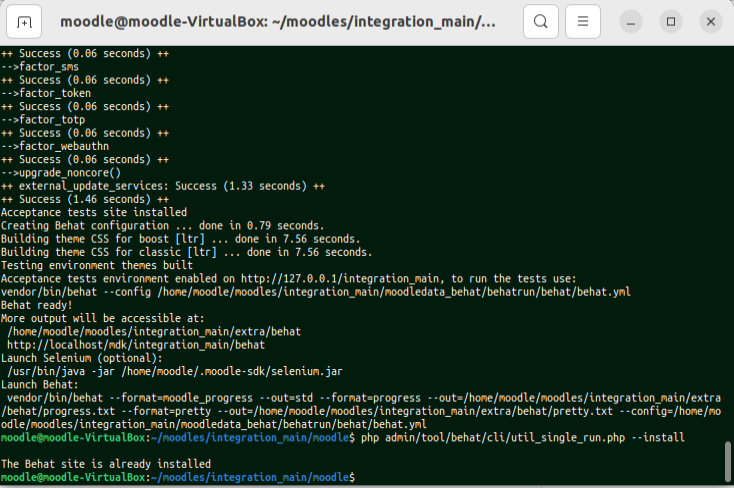The image size is (734, 488).
Task: Minimize the terminal window
Action: pyautogui.click(x=631, y=22)
